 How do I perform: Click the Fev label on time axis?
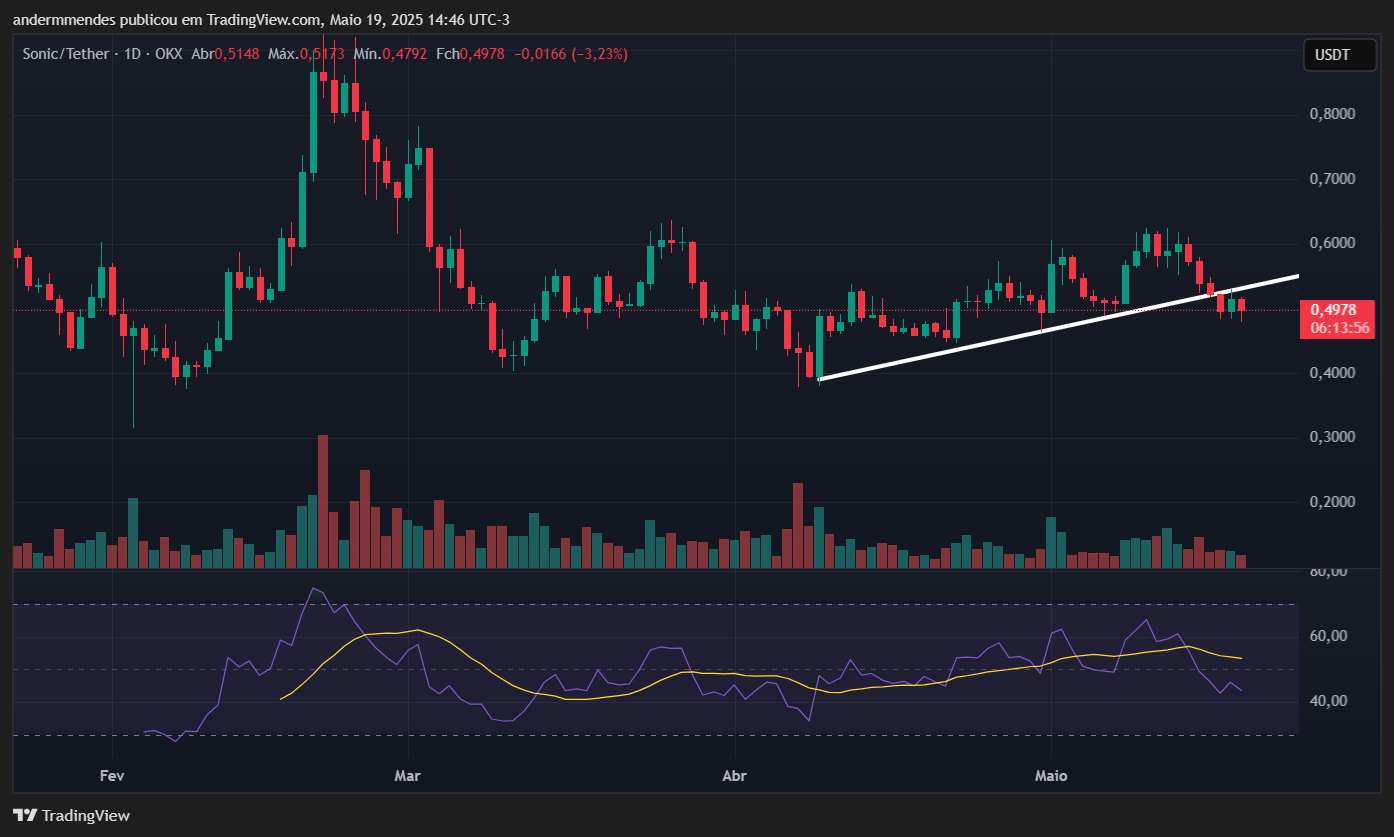tap(113, 776)
